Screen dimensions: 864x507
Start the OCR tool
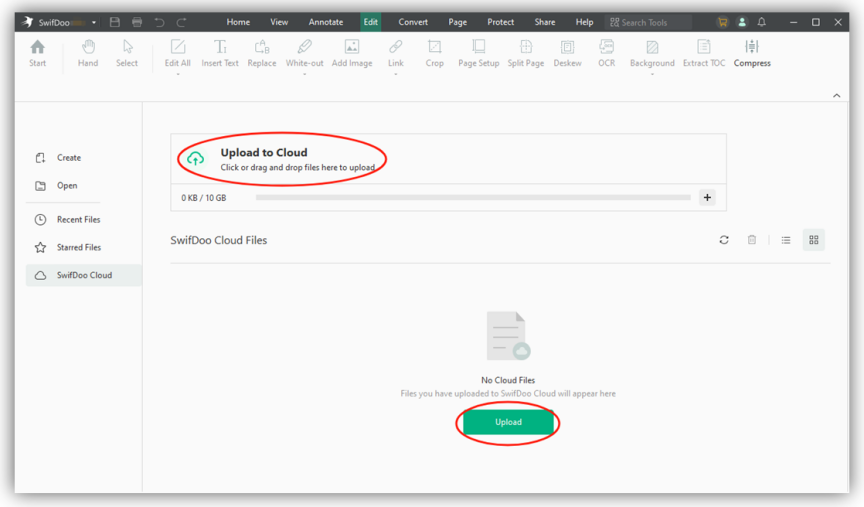606,53
